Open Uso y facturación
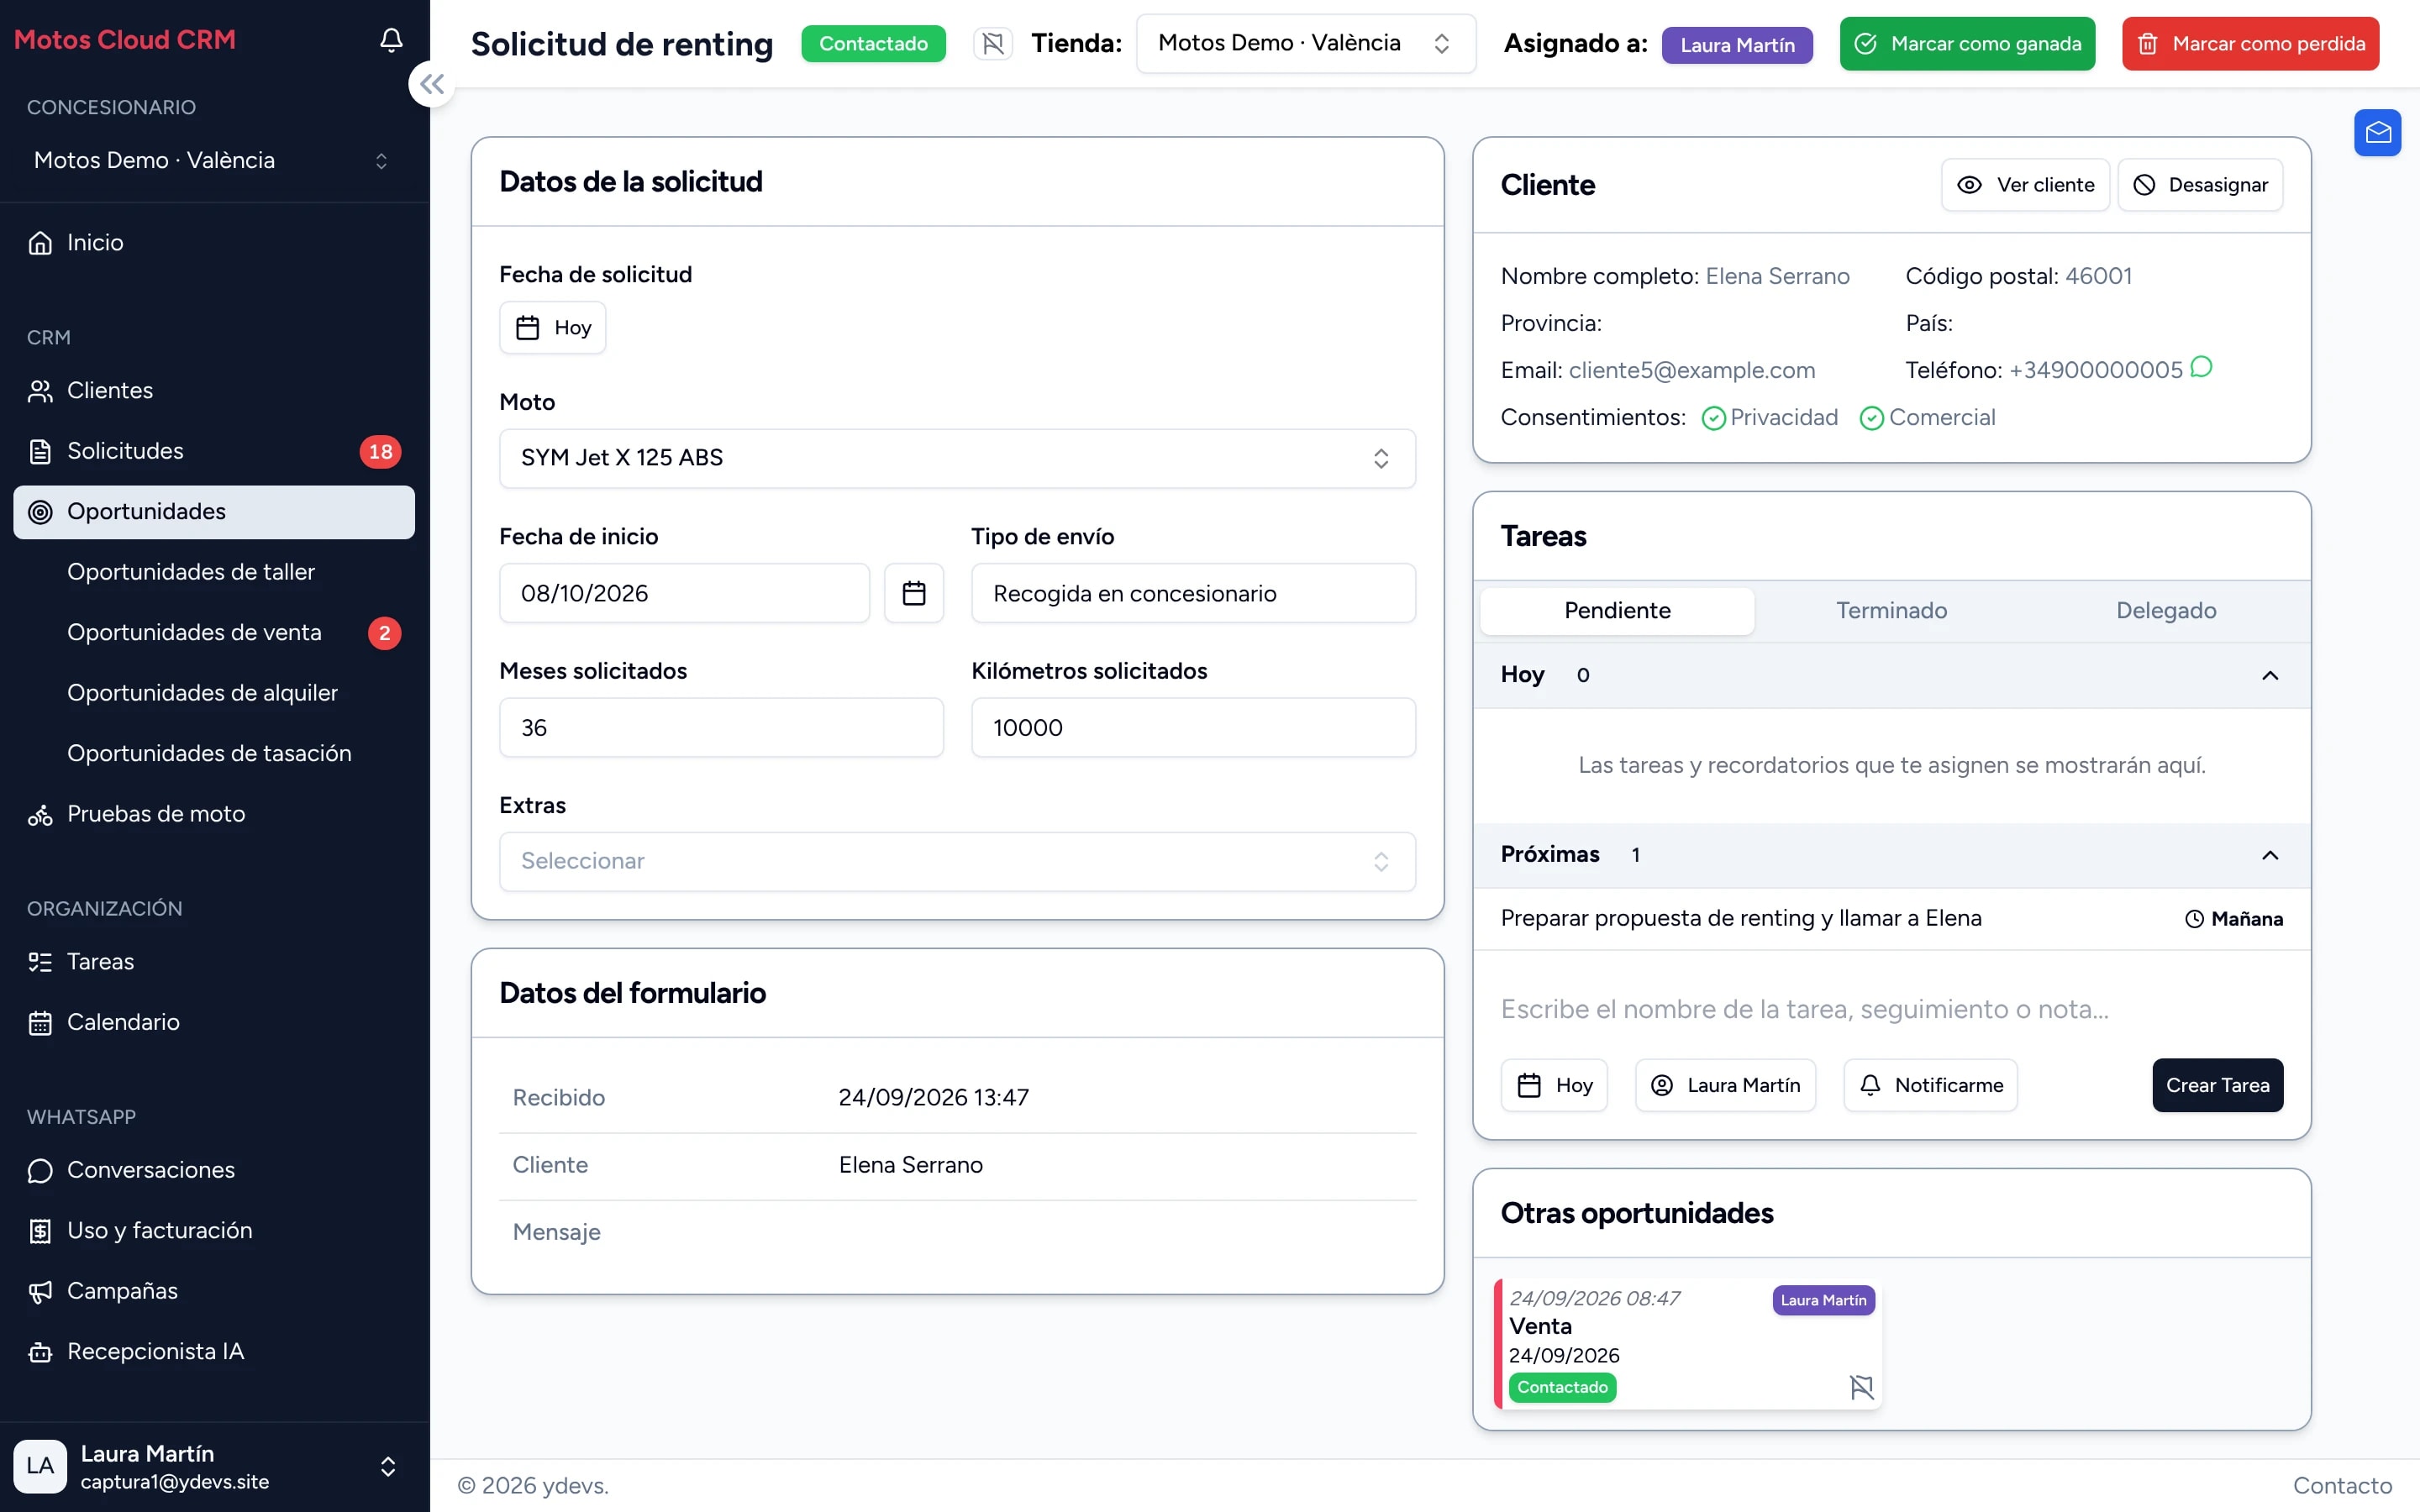 point(214,1231)
